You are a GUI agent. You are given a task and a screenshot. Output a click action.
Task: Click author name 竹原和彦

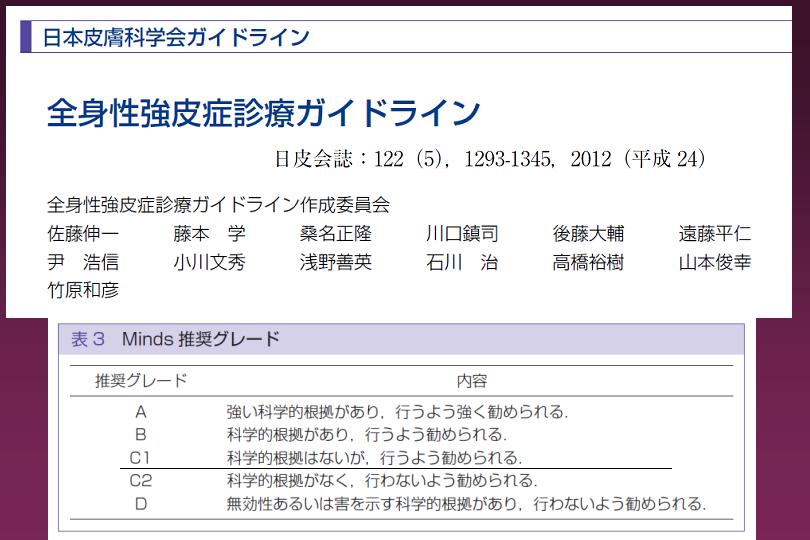[83, 290]
